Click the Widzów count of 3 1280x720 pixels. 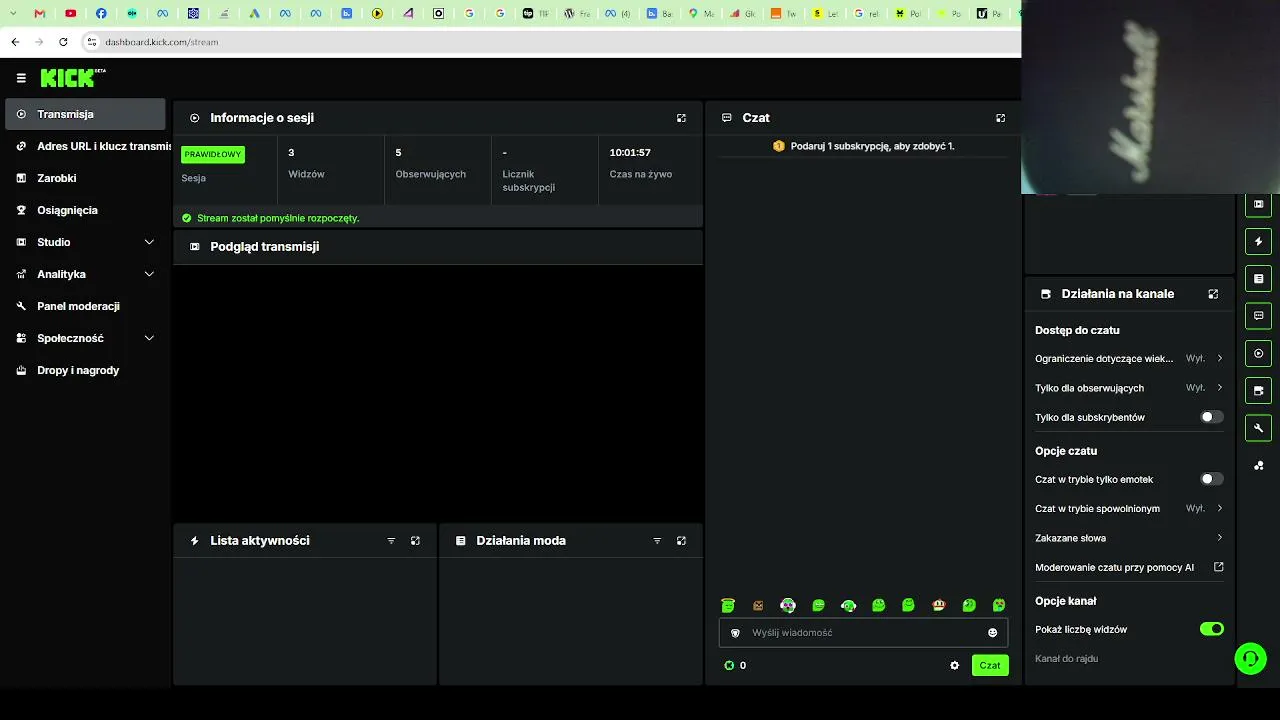pyautogui.click(x=291, y=153)
